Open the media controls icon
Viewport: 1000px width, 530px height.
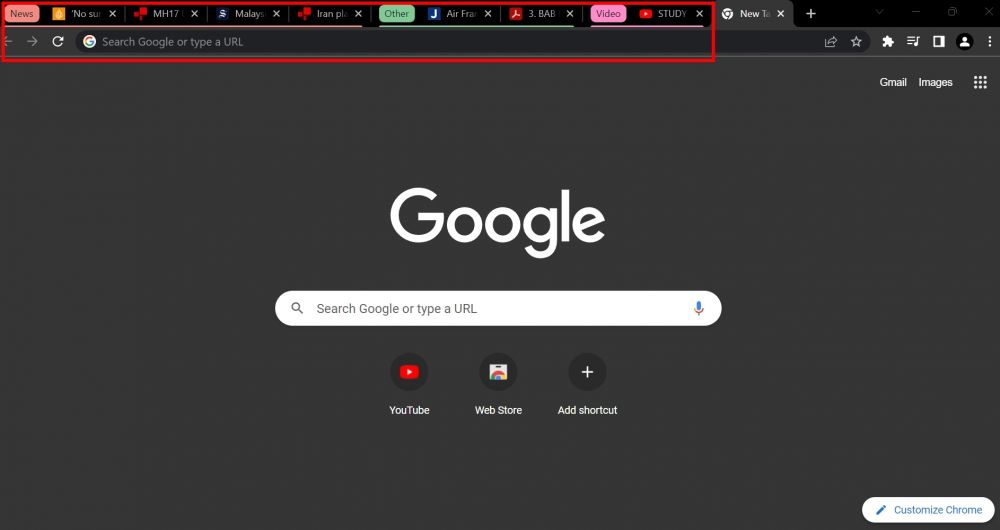coord(913,41)
